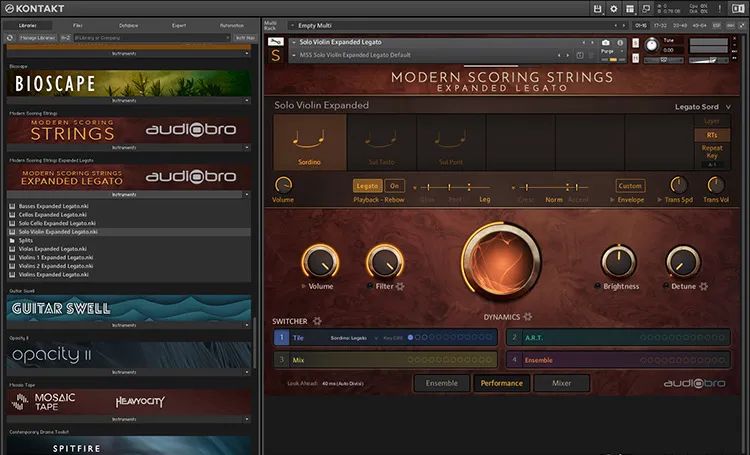750x455 pixels.
Task: Show instrument info icon next to camera
Action: 620,42
